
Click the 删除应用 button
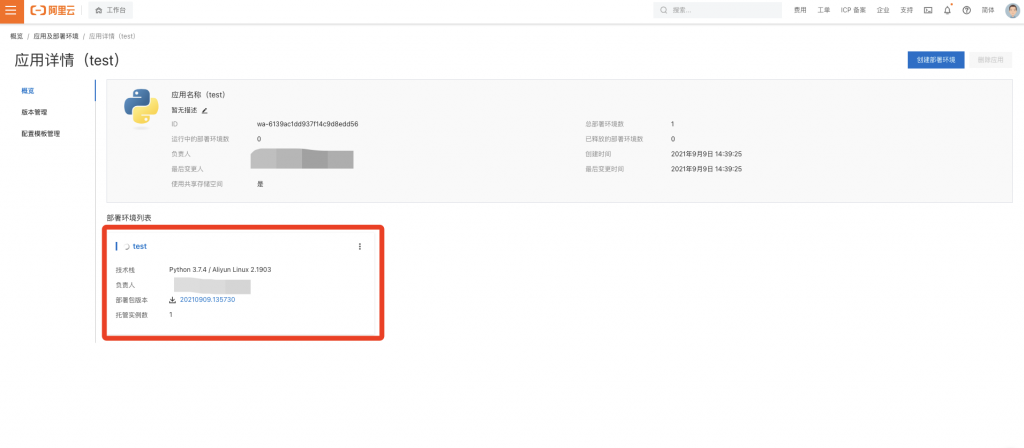pyautogui.click(x=990, y=59)
